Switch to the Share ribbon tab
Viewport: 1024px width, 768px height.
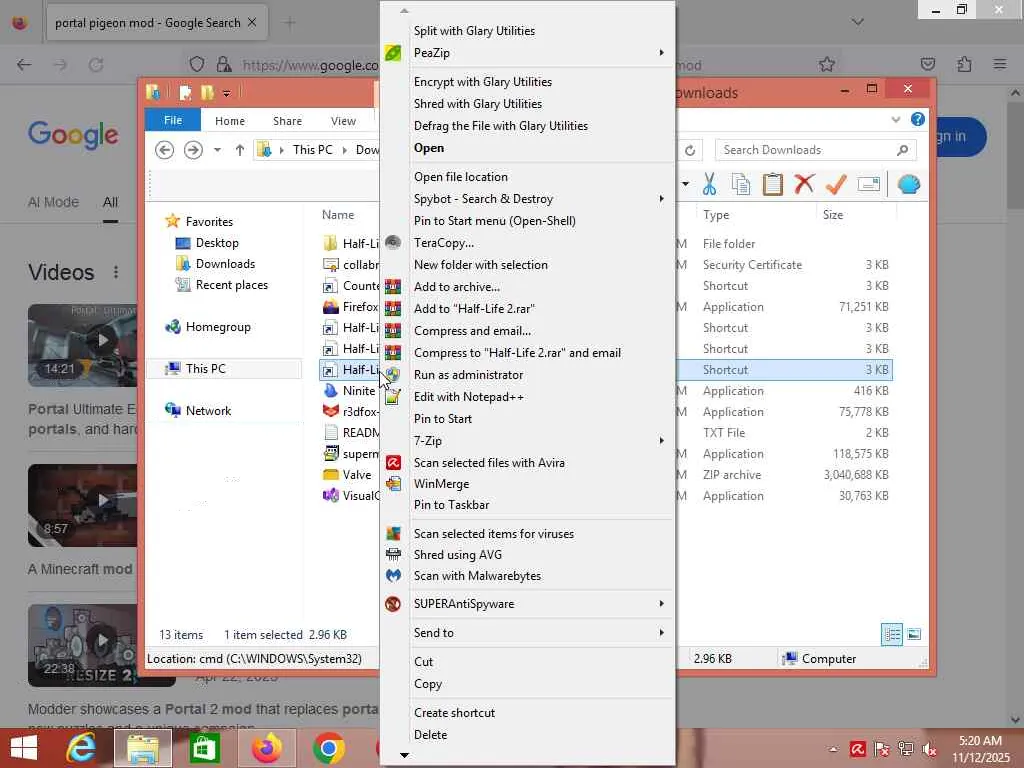click(x=287, y=121)
